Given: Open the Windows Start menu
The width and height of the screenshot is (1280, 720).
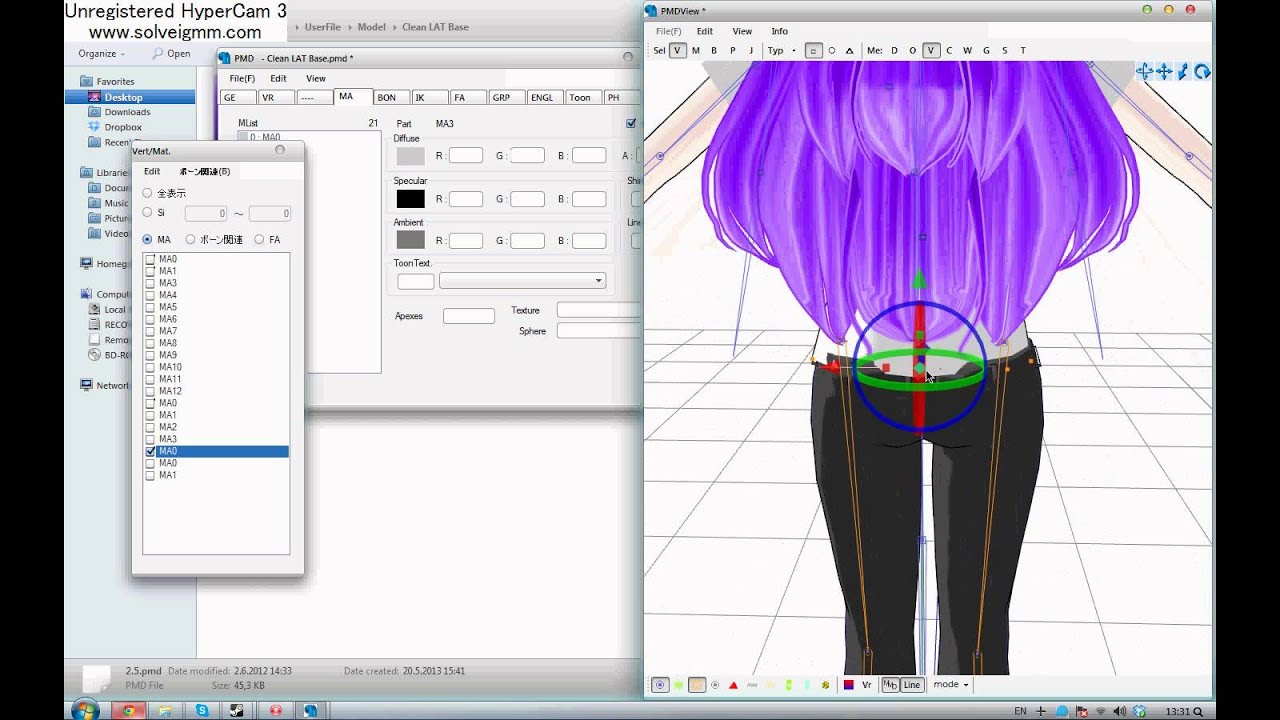Looking at the screenshot, I should click(85, 710).
